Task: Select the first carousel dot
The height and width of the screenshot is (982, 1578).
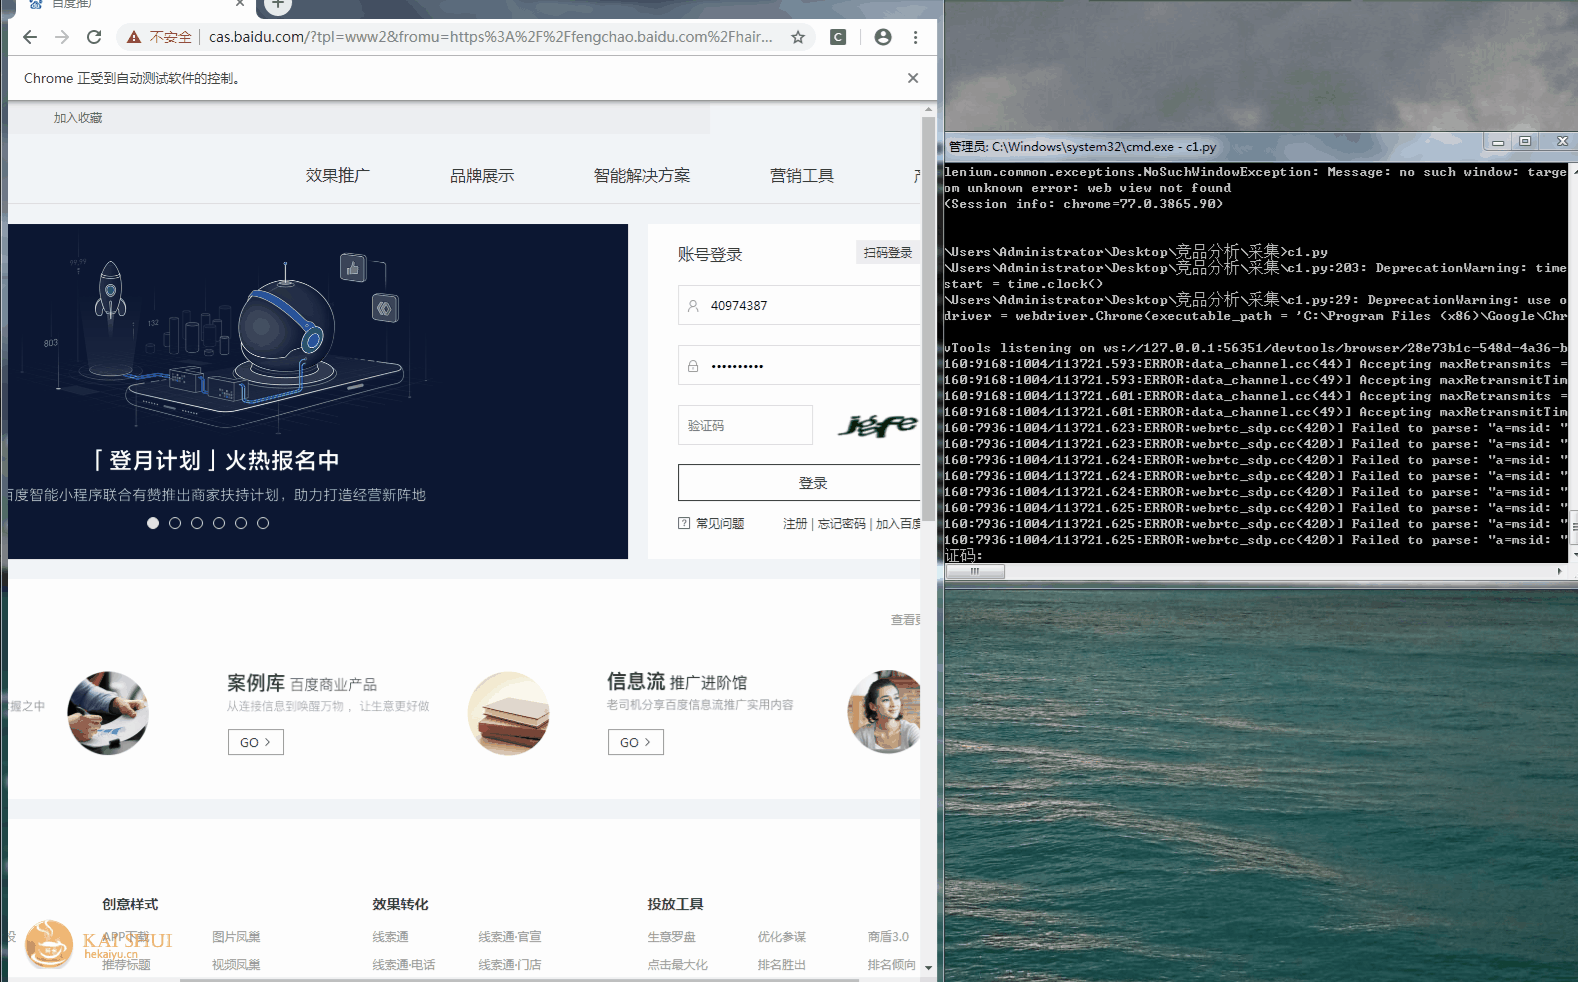Action: pos(153,523)
